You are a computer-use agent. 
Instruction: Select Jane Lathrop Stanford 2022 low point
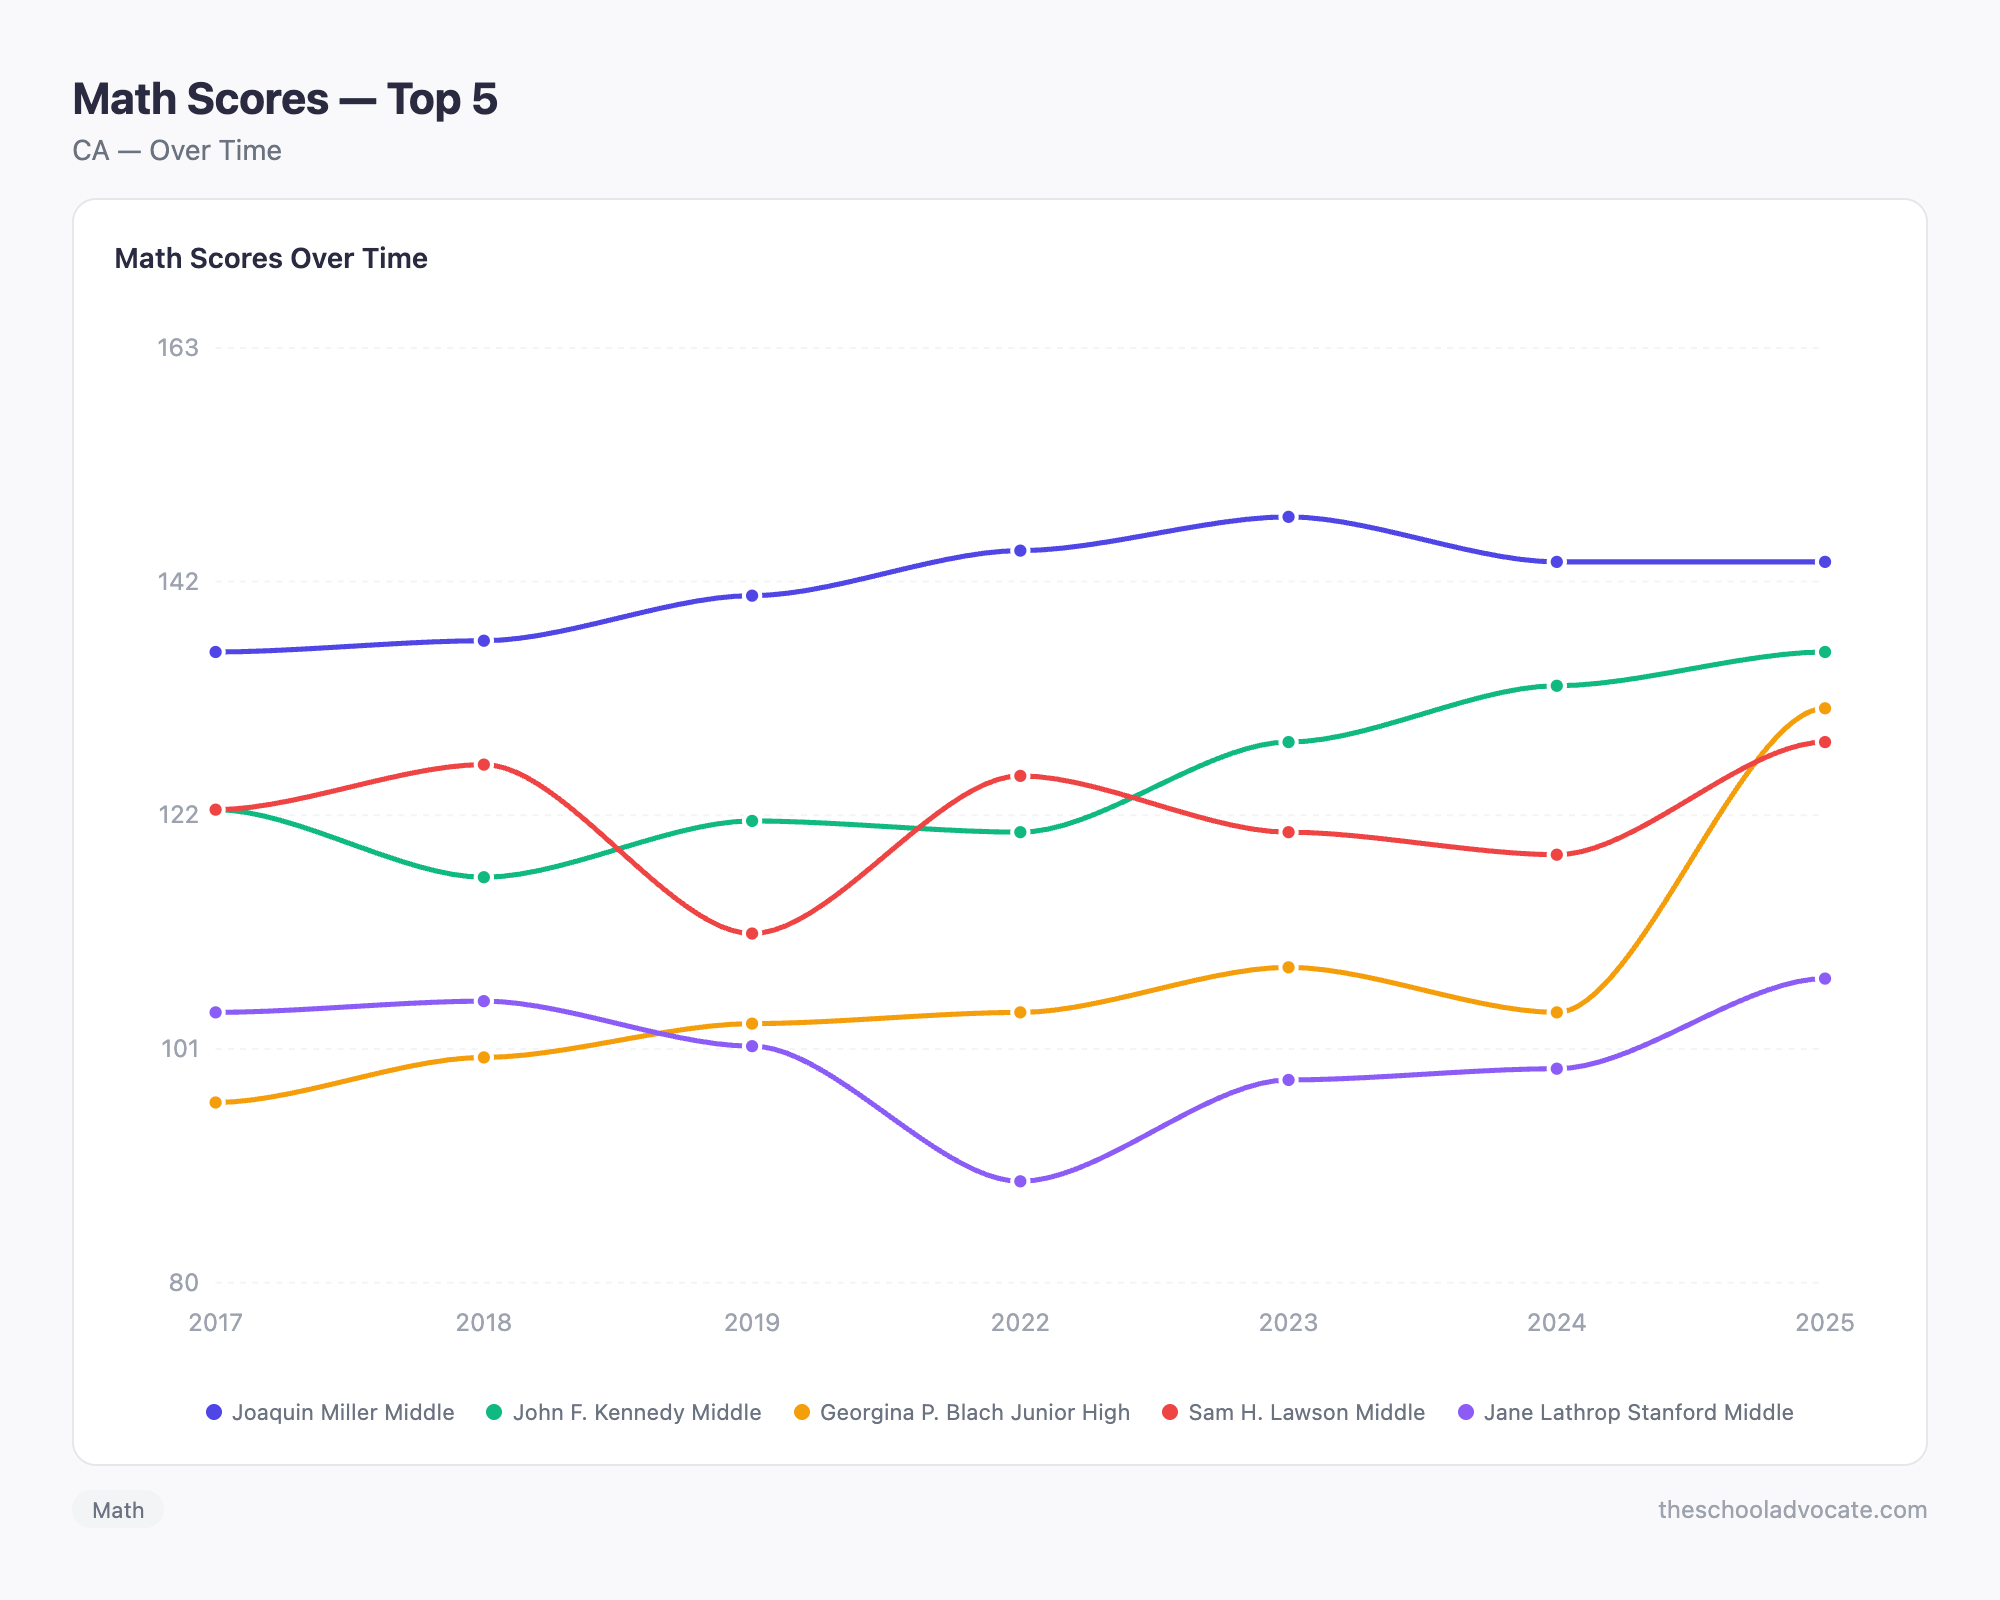[1020, 1181]
